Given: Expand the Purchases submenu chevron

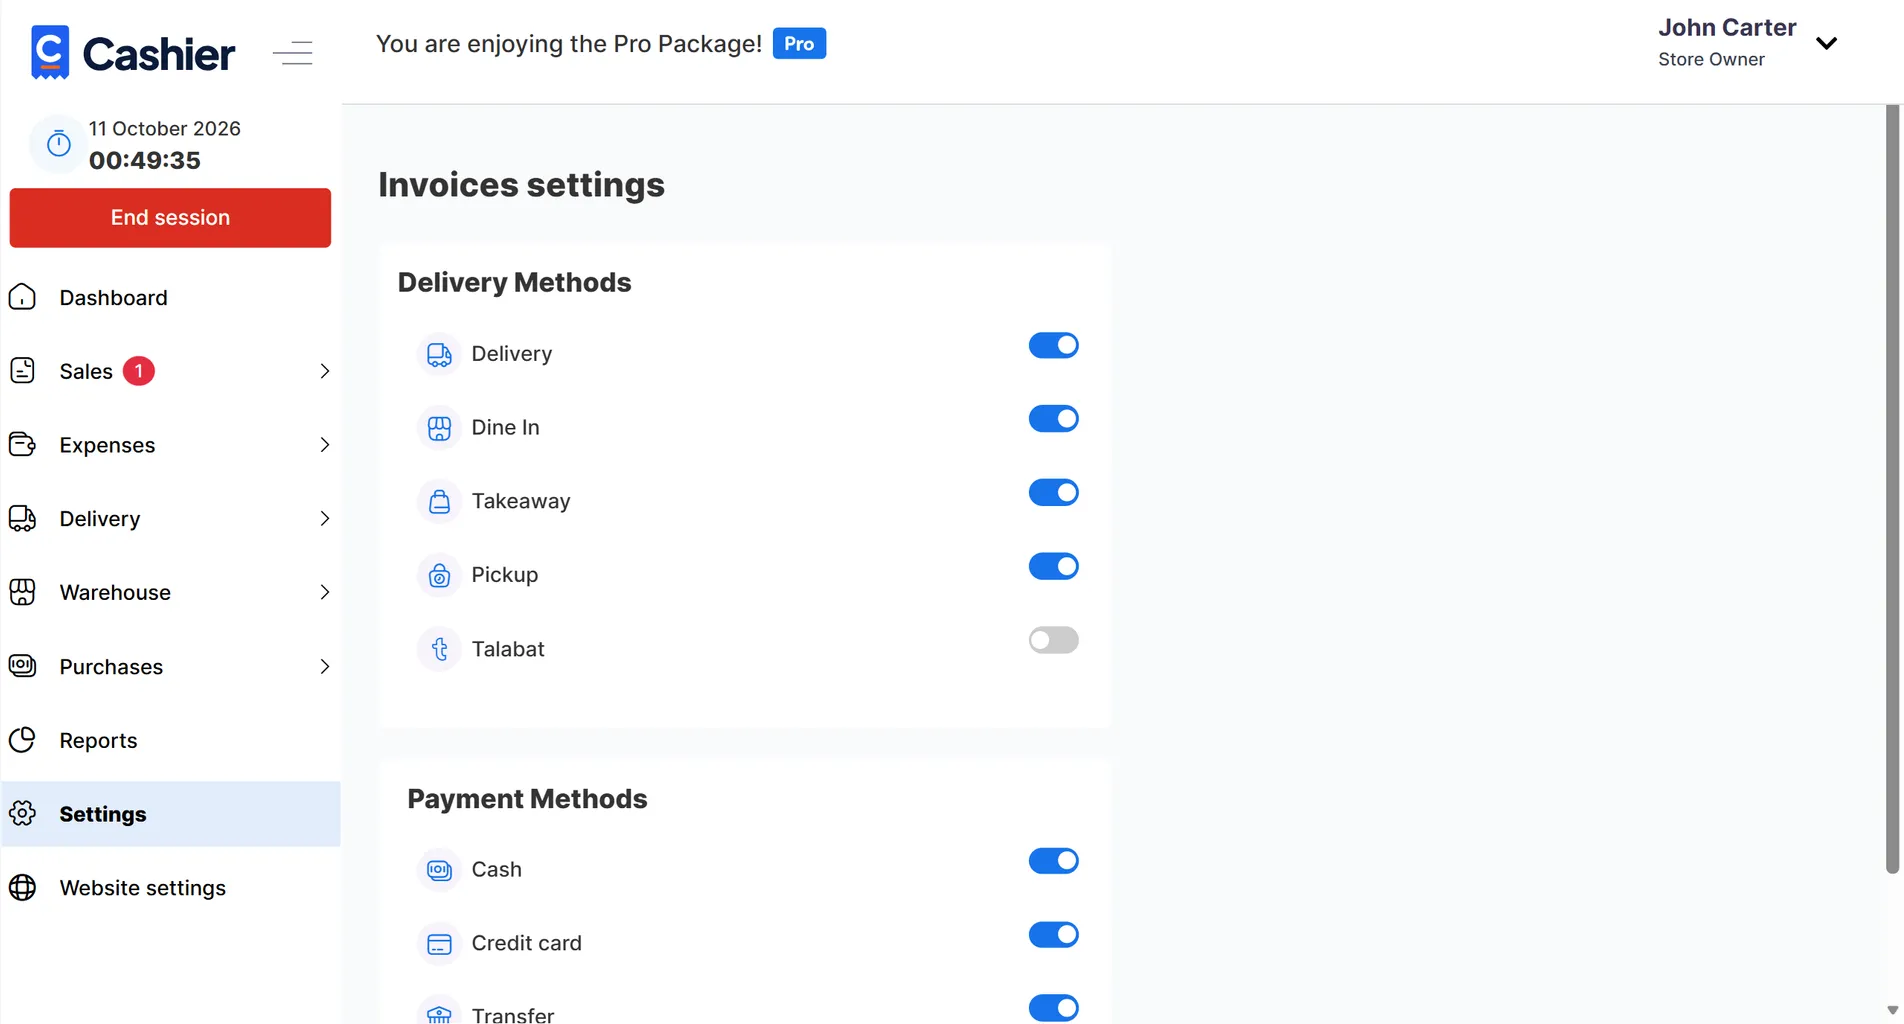Looking at the screenshot, I should pos(324,666).
